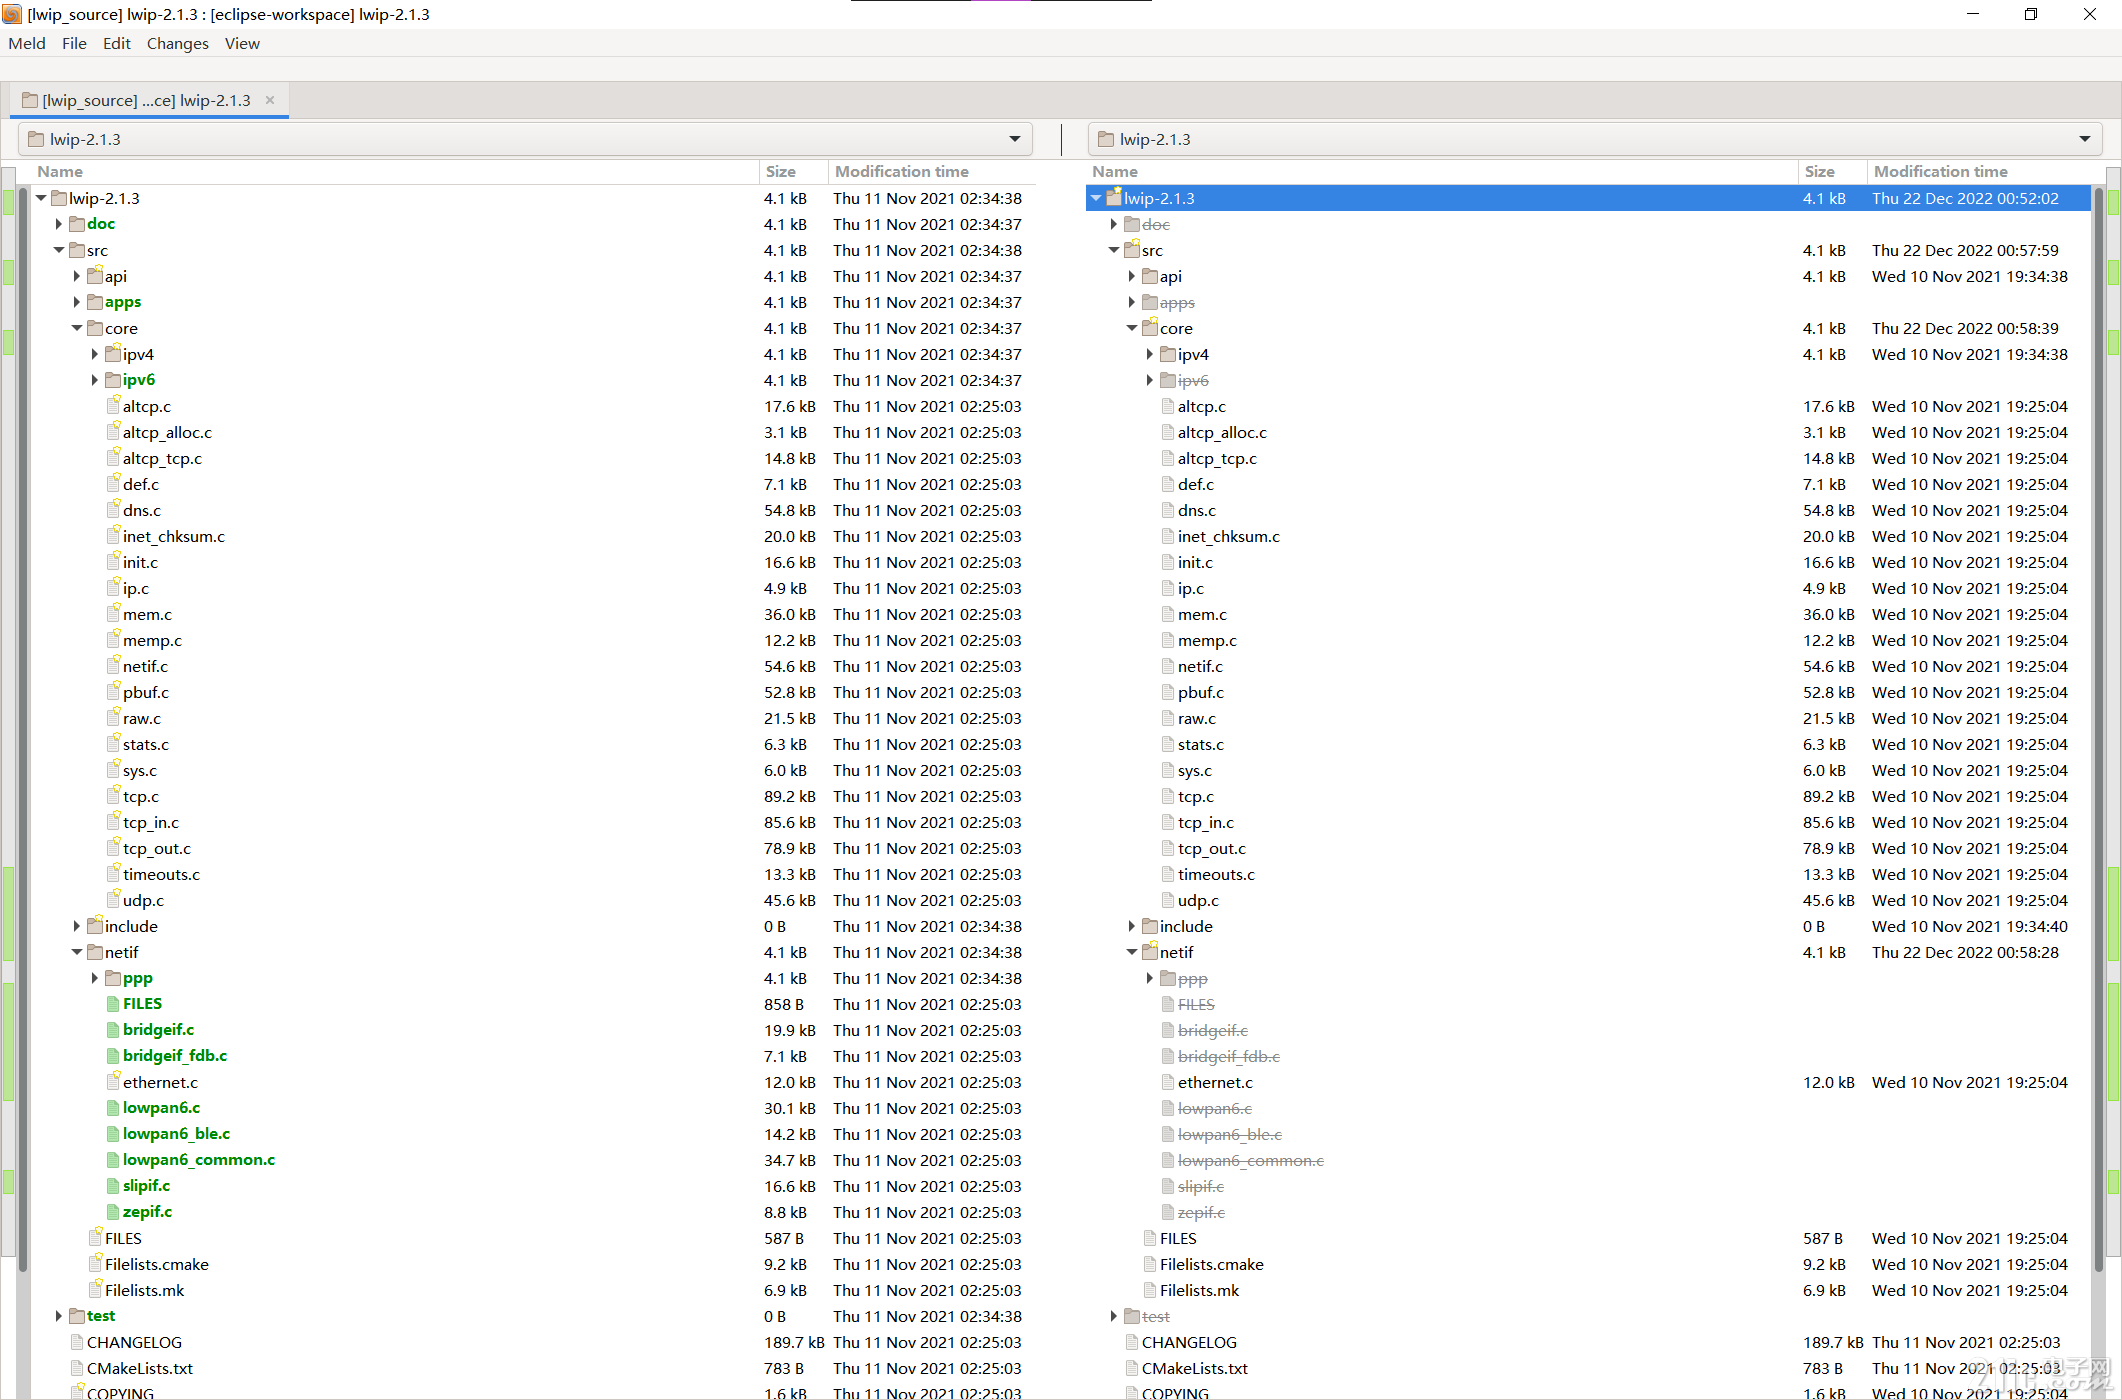Select tcp_out.c in right pane
The image size is (2122, 1400).
(x=1212, y=848)
